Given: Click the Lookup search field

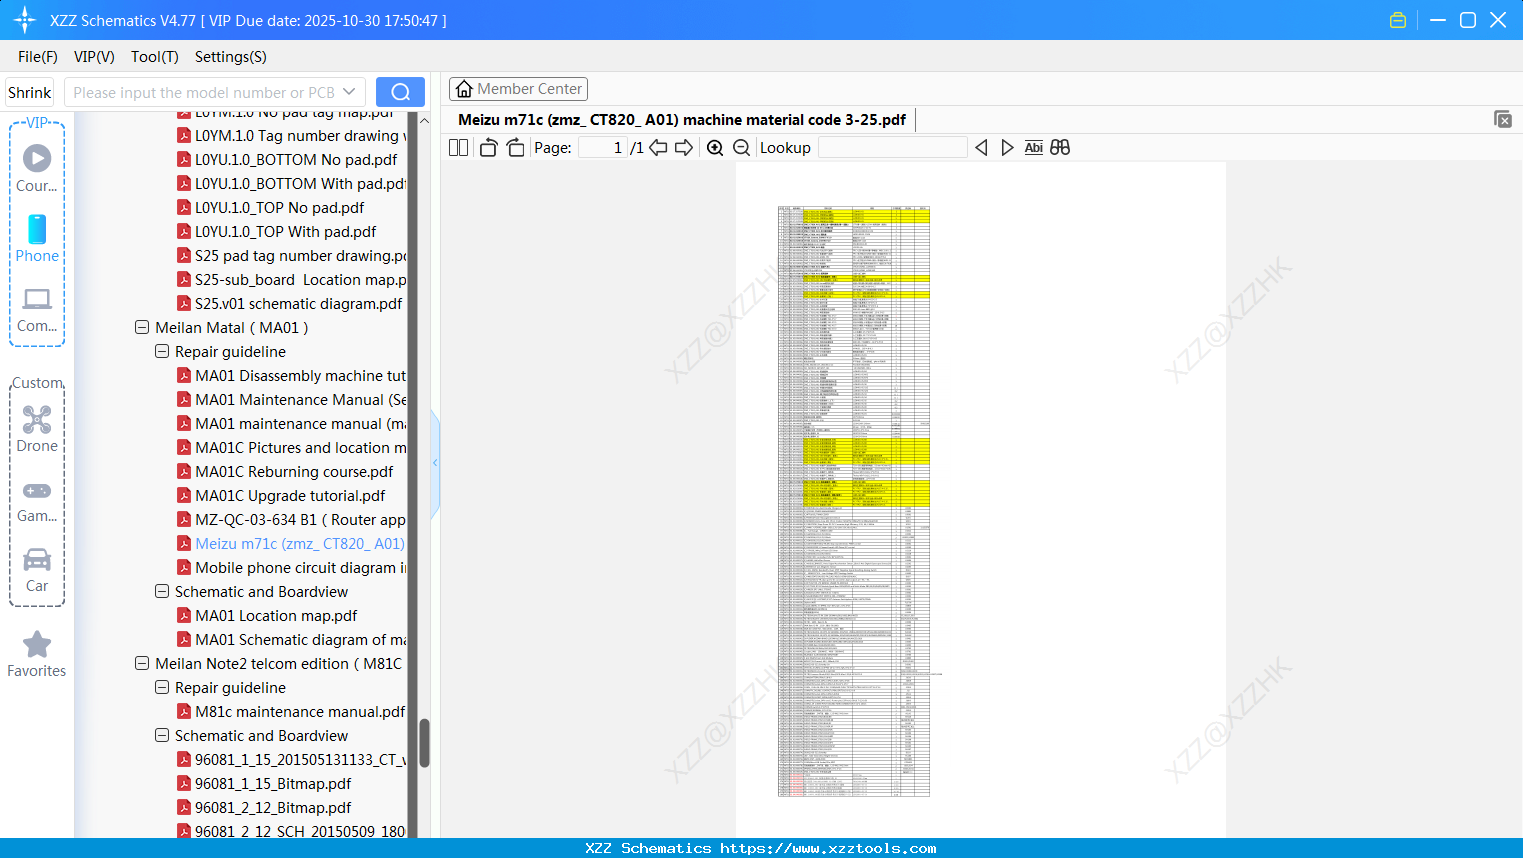Looking at the screenshot, I should coord(893,148).
